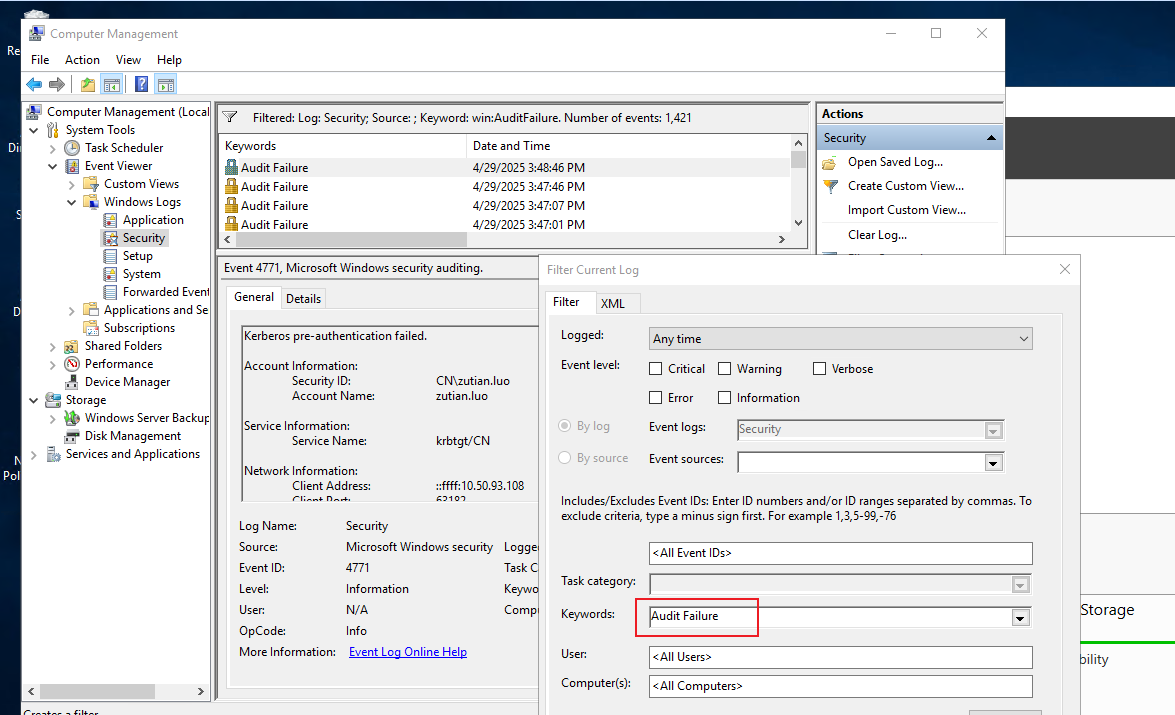The image size is (1175, 715).
Task: Click the event list horizontal scrollbar thumb
Action: coord(351,240)
